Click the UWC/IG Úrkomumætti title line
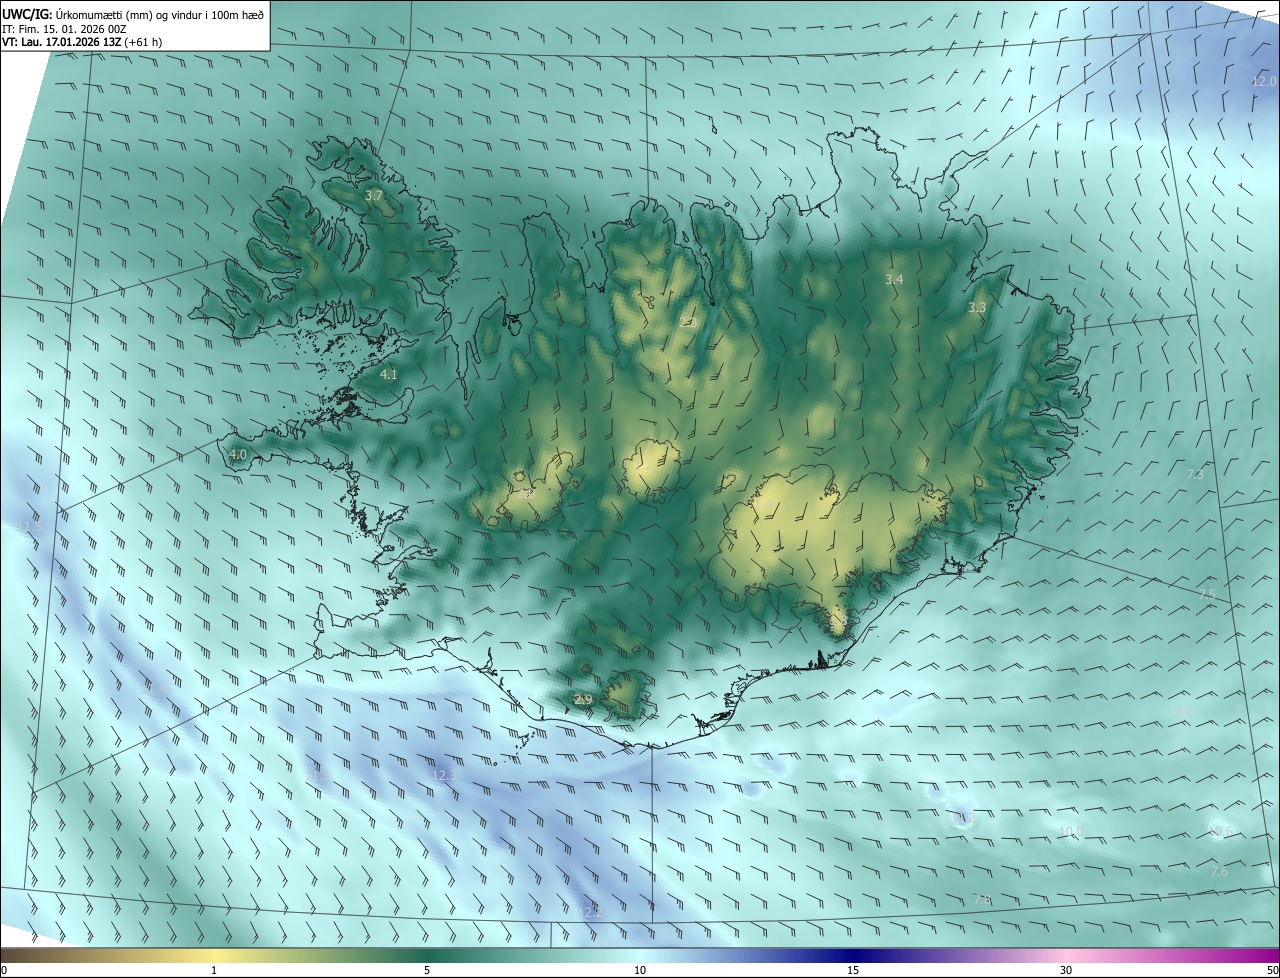The width and height of the screenshot is (1280, 978). pyautogui.click(x=134, y=13)
